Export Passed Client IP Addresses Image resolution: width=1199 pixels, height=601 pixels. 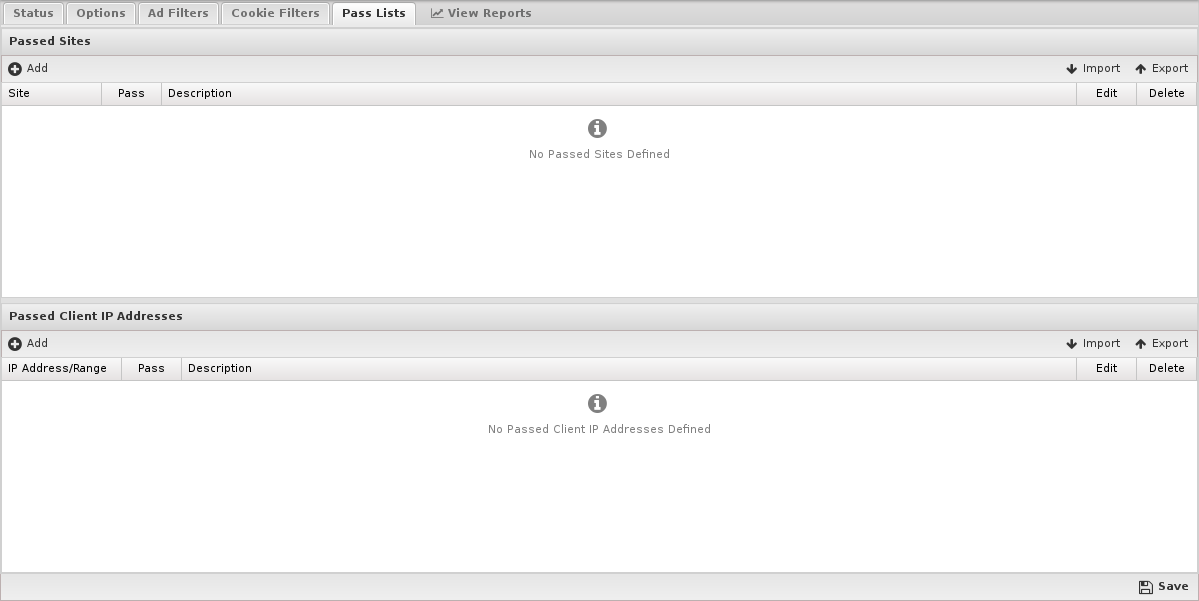coord(1162,343)
